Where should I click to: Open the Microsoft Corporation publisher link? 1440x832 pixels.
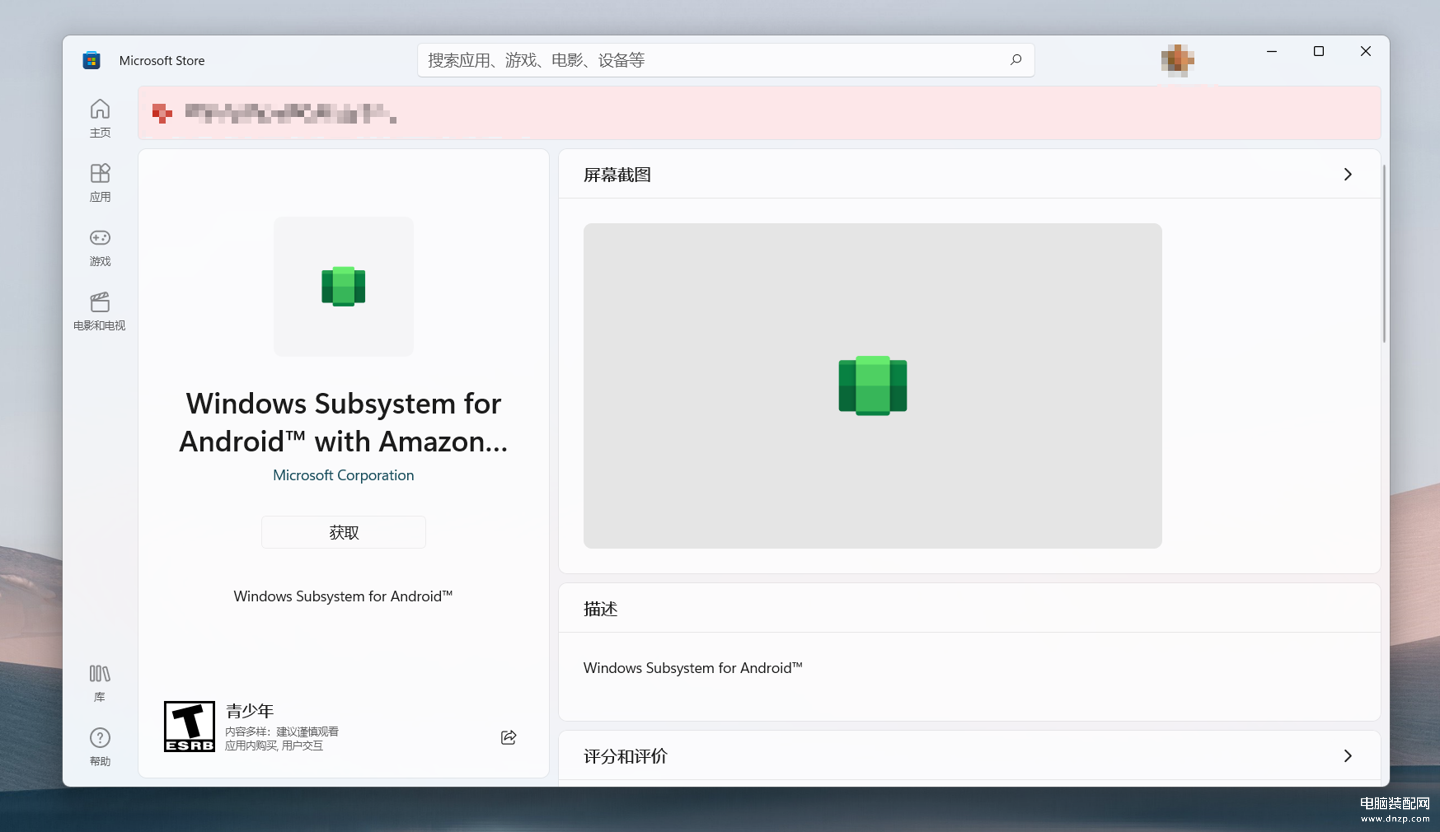click(343, 475)
